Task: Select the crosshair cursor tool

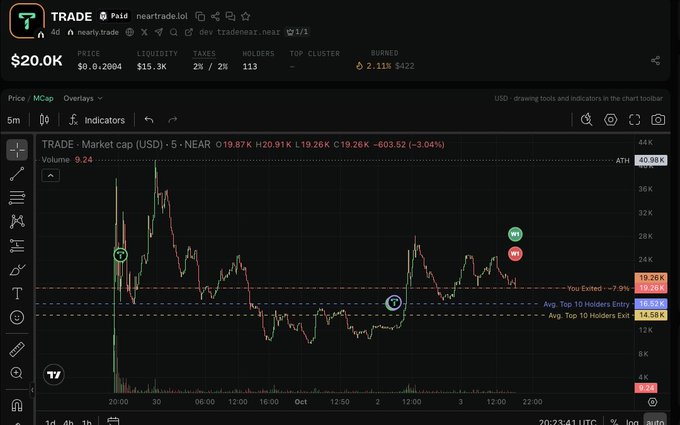Action: click(x=17, y=150)
